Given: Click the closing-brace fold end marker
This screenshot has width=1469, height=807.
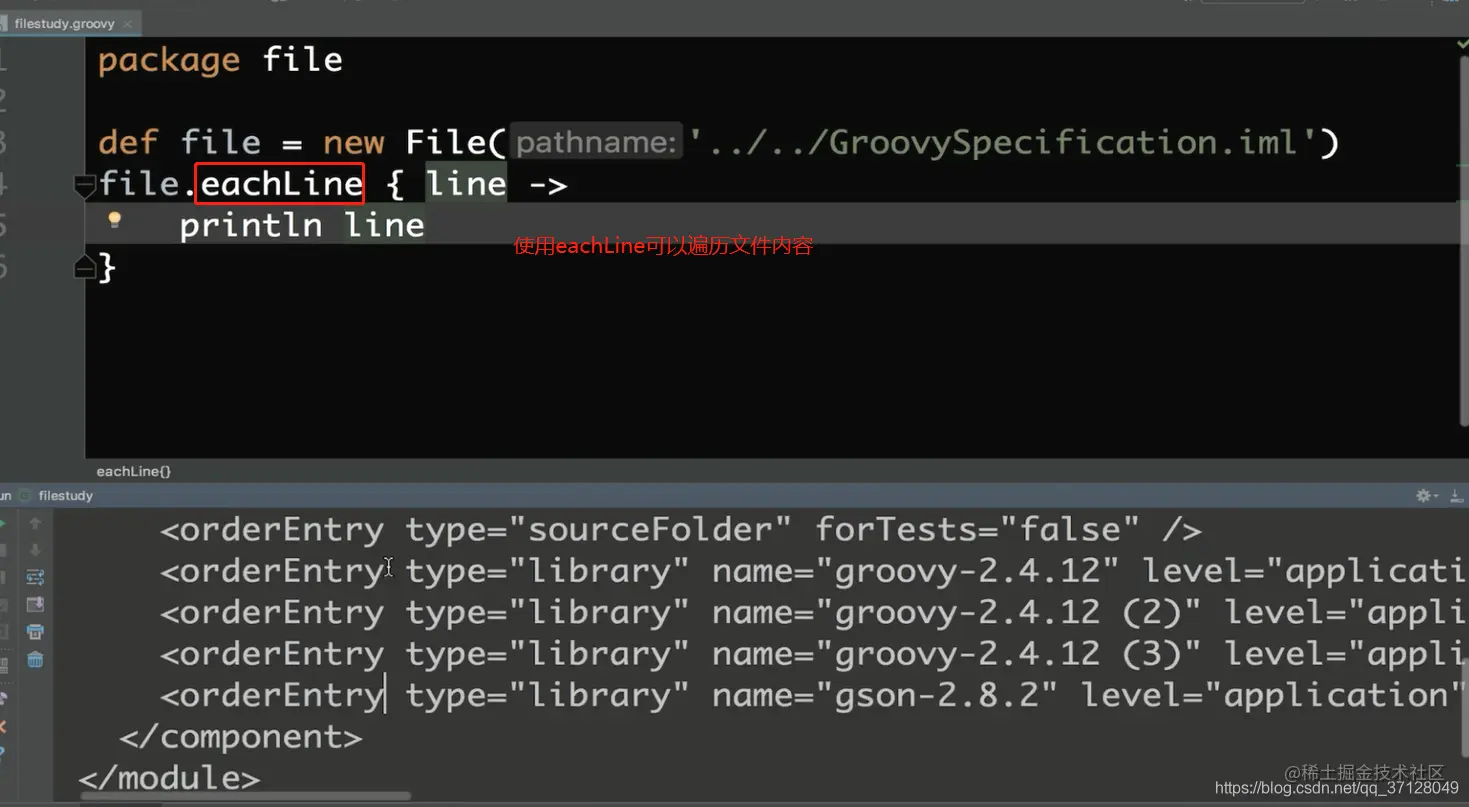Looking at the screenshot, I should [x=85, y=267].
